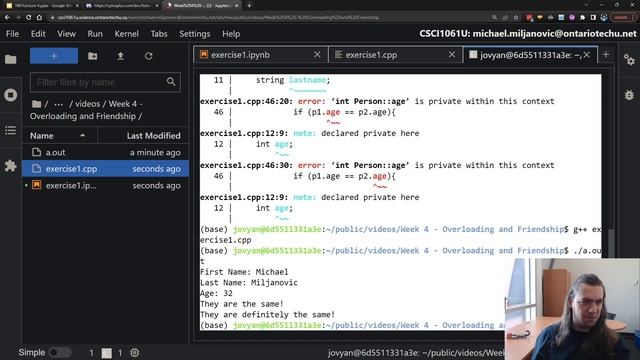Viewport: 640px width, 360px height.
Task: Create a new folder in file browser
Action: click(93, 56)
